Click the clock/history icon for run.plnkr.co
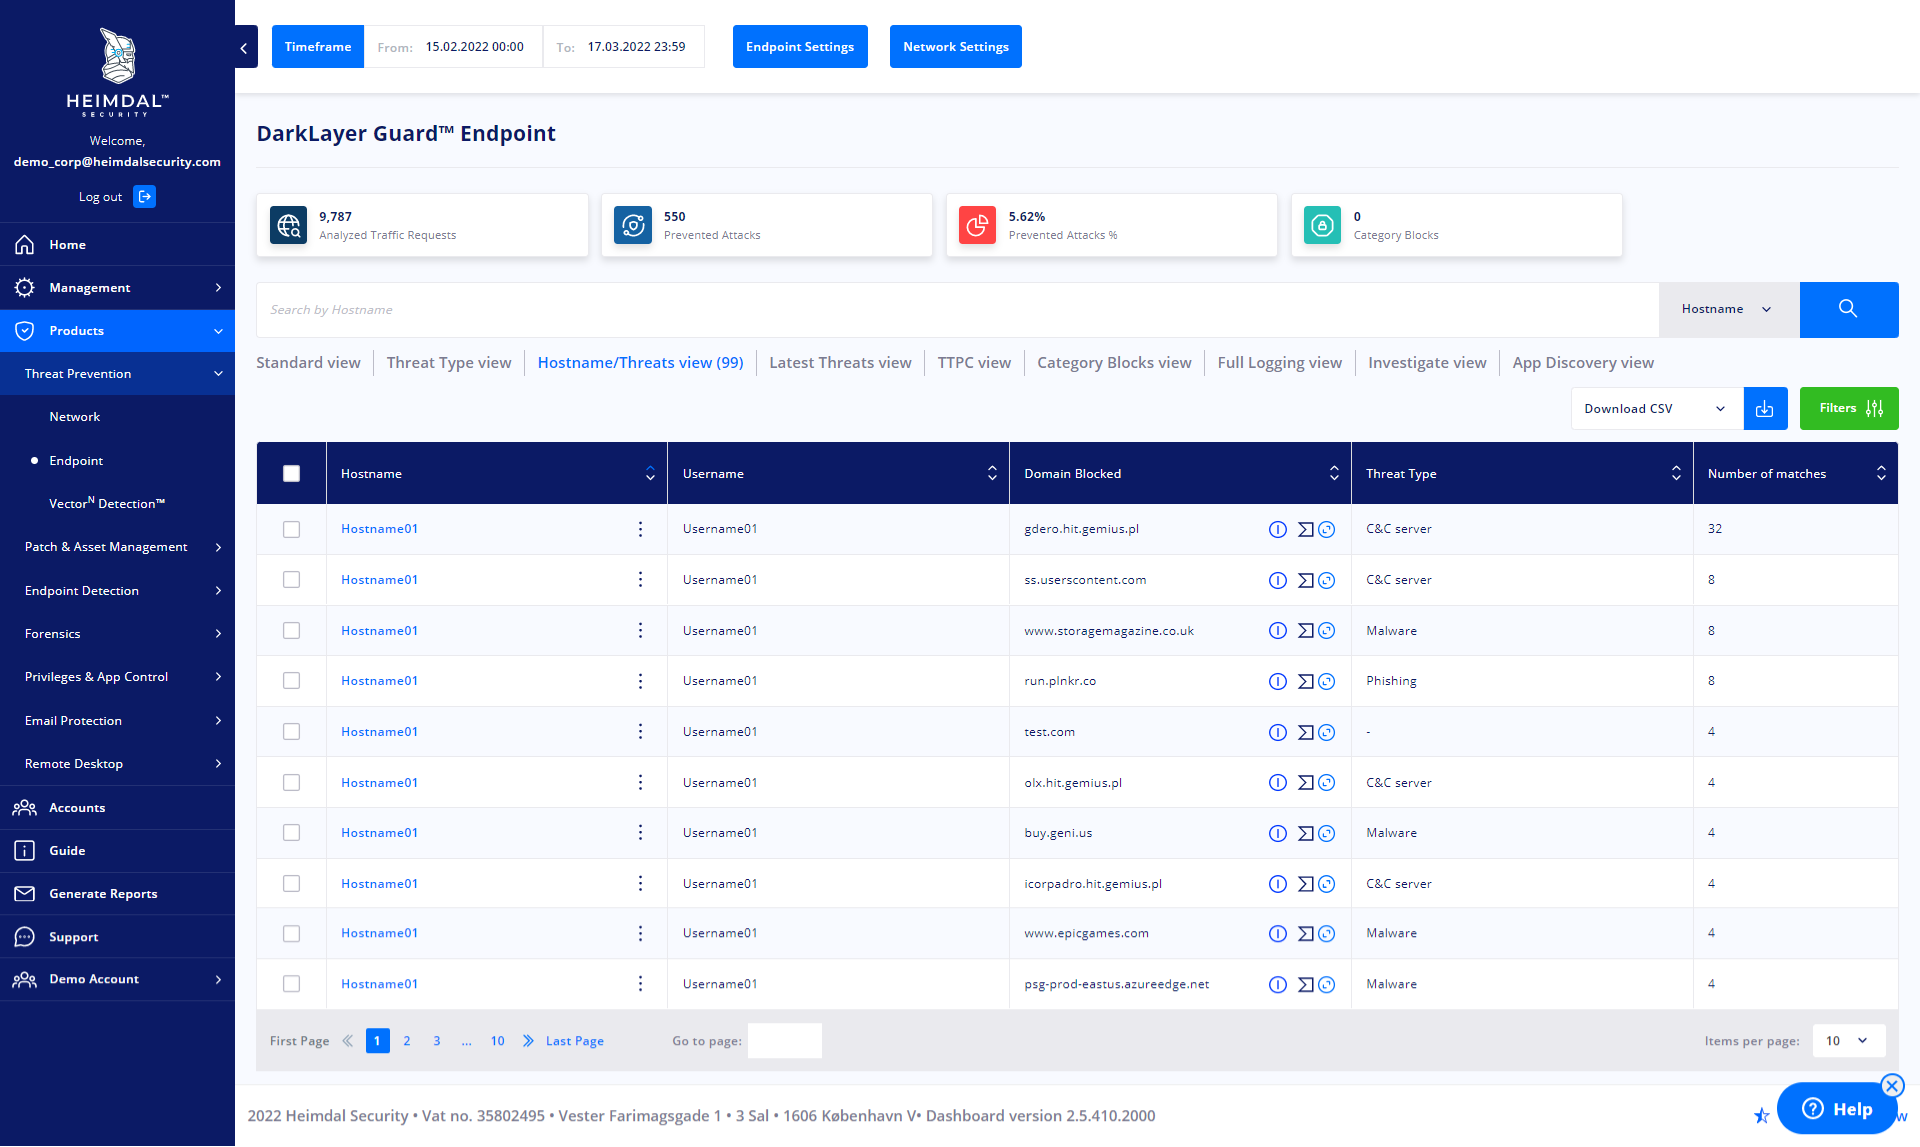 click(x=1327, y=680)
